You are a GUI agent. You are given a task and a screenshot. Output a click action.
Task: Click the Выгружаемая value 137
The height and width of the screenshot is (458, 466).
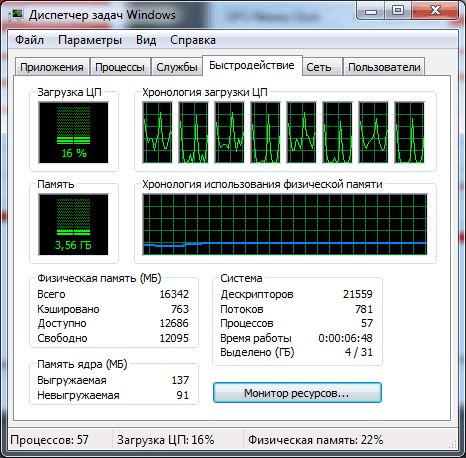click(180, 380)
